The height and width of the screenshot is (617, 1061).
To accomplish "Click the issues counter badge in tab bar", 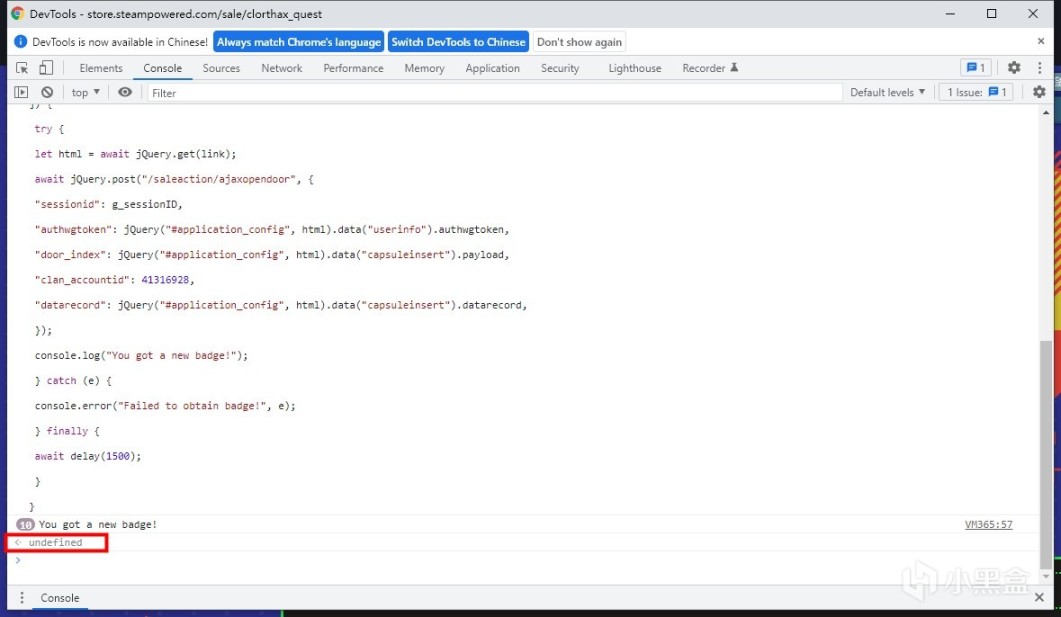I will (976, 68).
